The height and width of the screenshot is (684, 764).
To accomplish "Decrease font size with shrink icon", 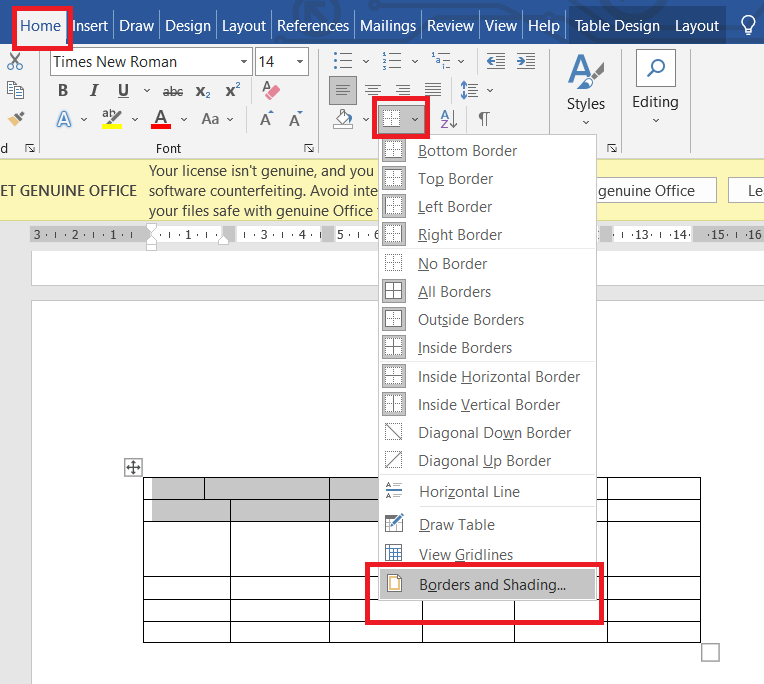I will 295,119.
